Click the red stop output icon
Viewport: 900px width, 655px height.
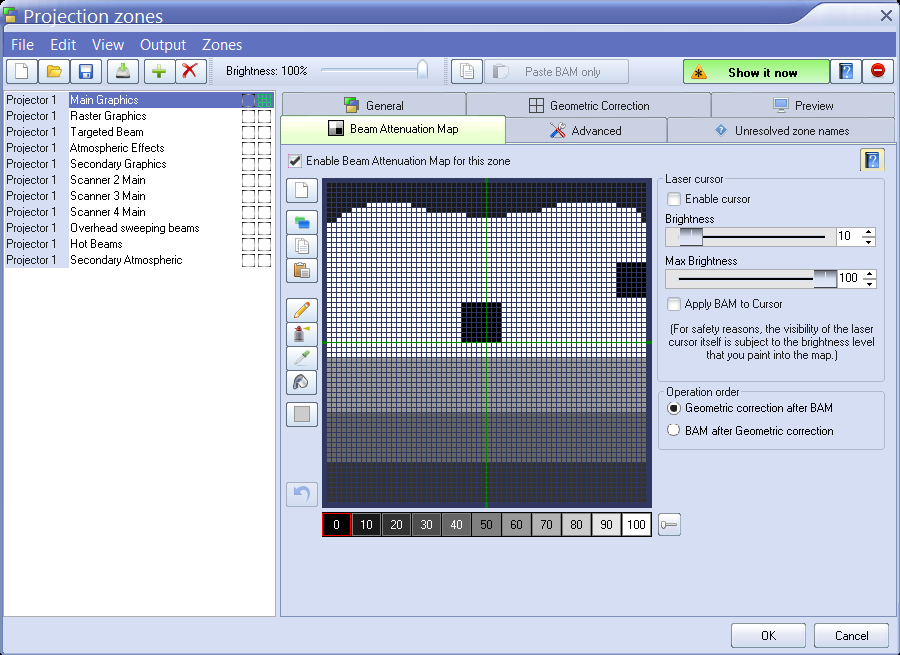877,72
